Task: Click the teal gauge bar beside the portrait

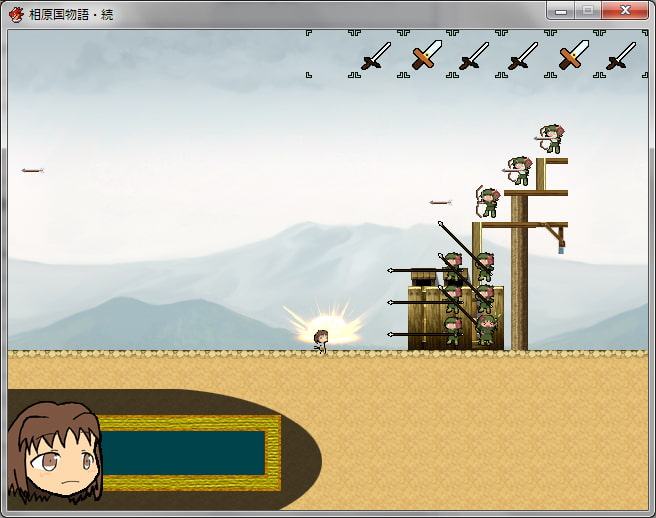Action: point(183,453)
